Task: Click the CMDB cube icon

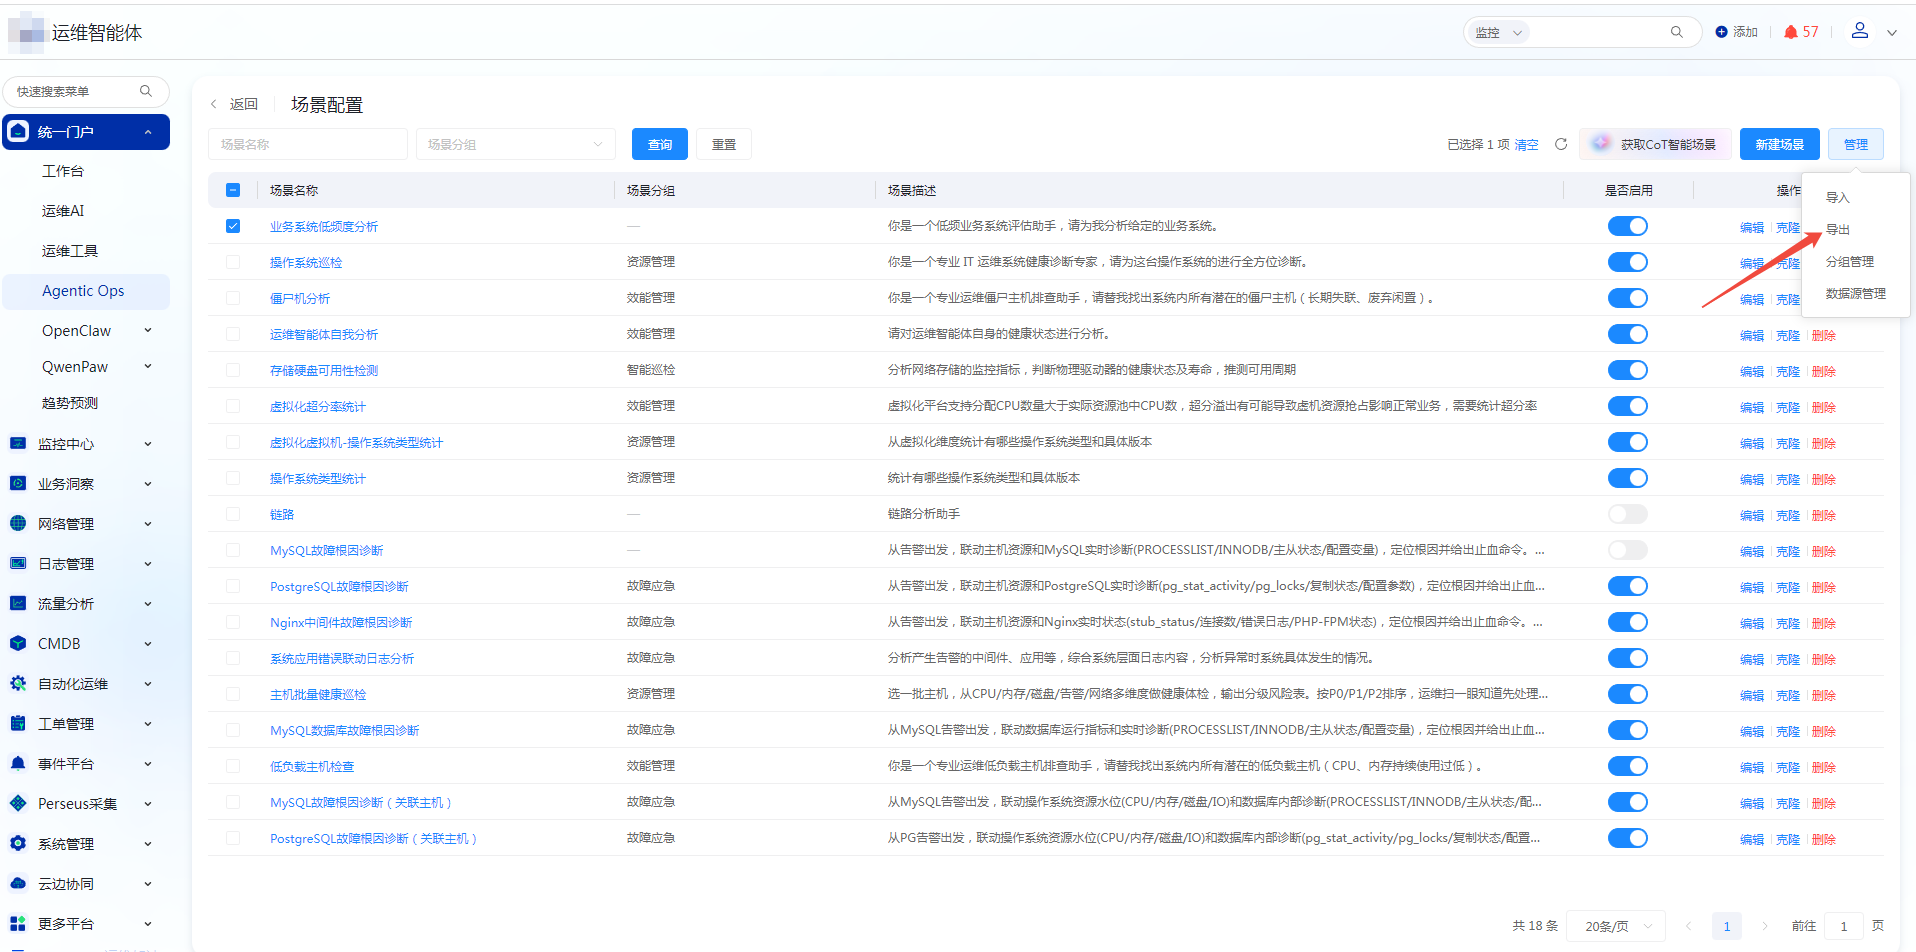Action: click(18, 643)
